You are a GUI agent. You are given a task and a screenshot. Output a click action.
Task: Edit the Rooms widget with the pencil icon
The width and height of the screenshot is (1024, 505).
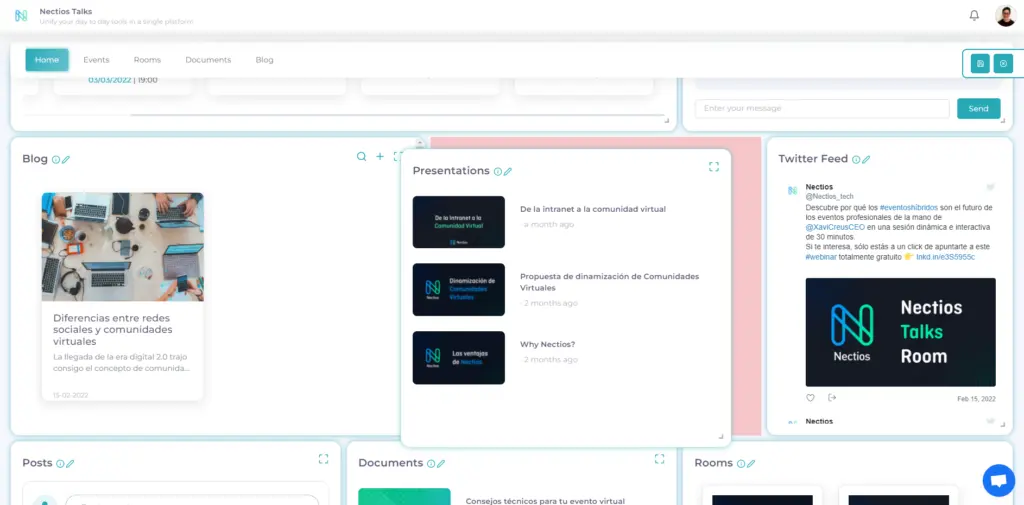(751, 464)
